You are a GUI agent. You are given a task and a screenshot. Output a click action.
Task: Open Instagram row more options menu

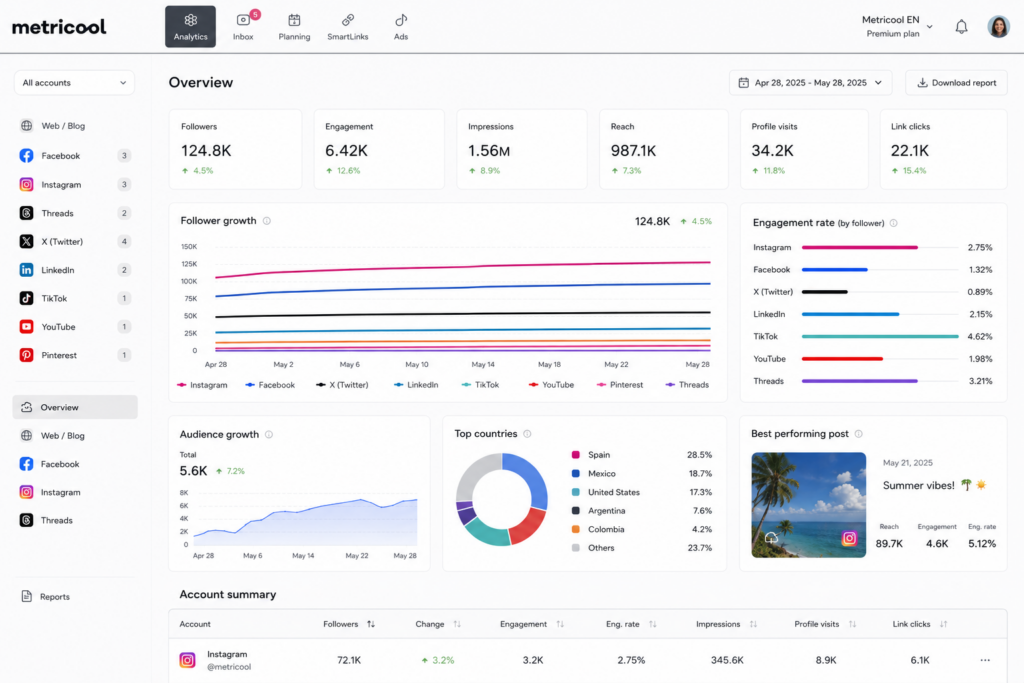pyautogui.click(x=985, y=660)
